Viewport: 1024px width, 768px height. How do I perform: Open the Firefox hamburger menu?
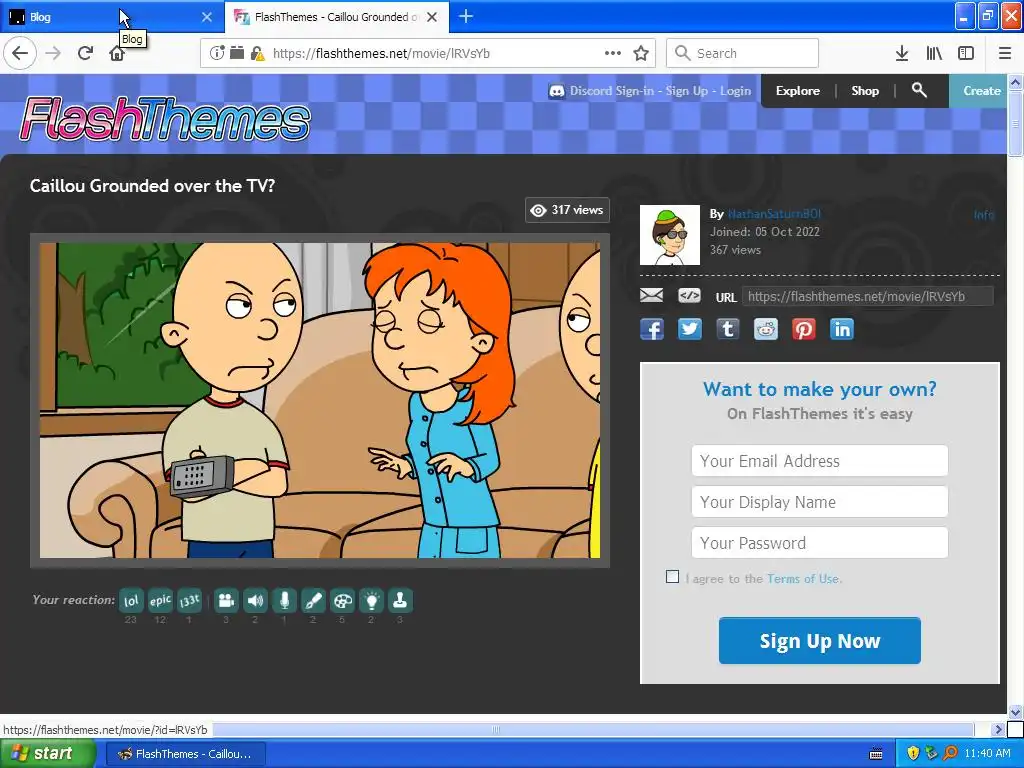[1005, 53]
